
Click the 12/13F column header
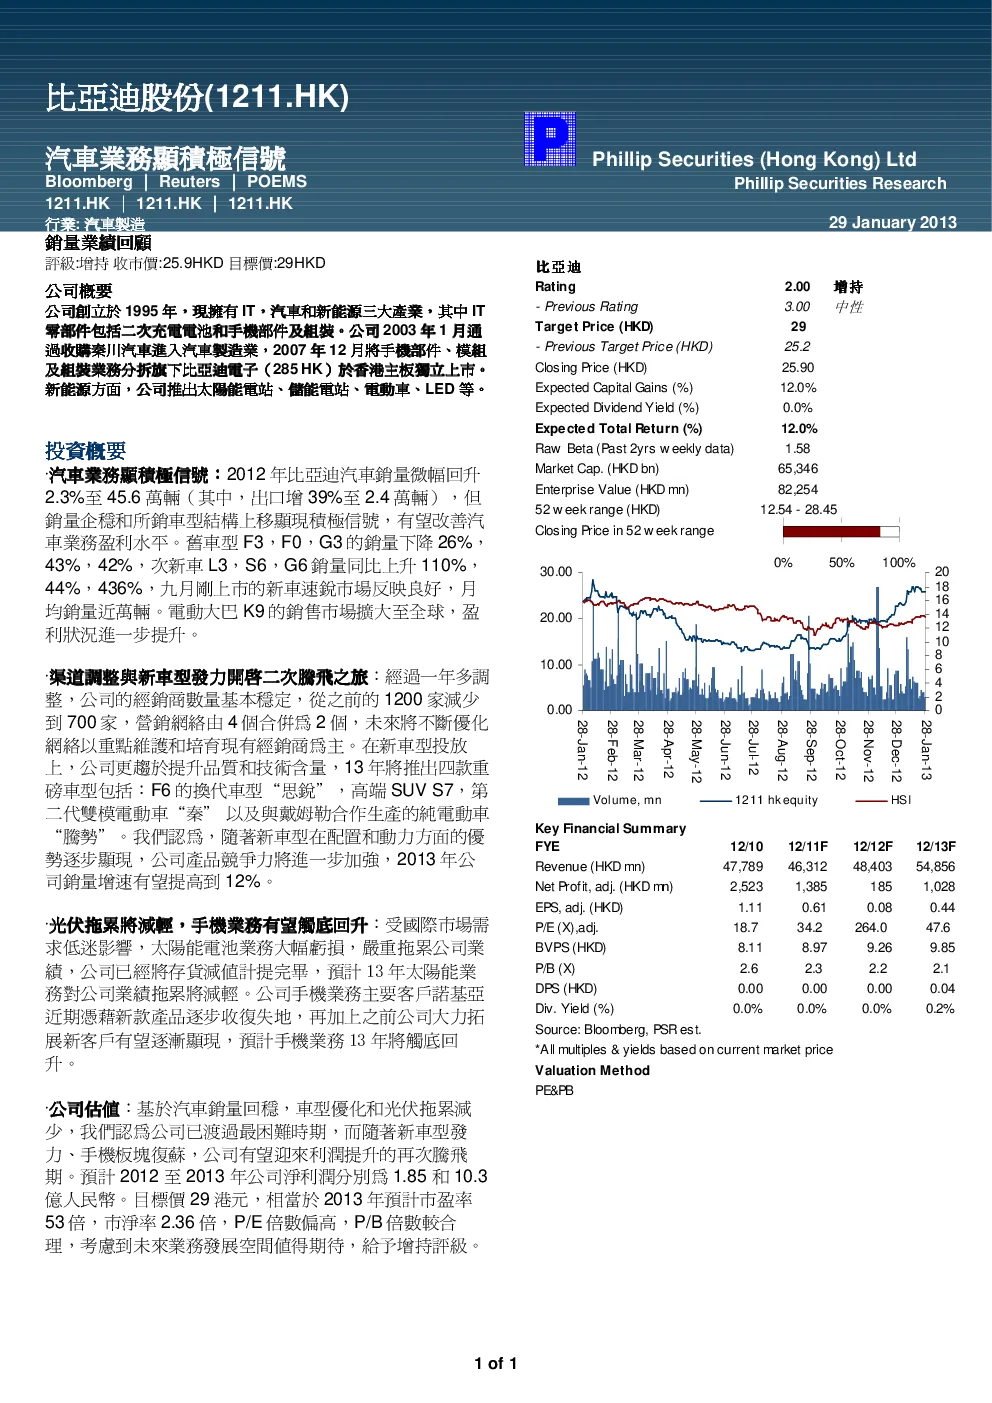pyautogui.click(x=936, y=847)
